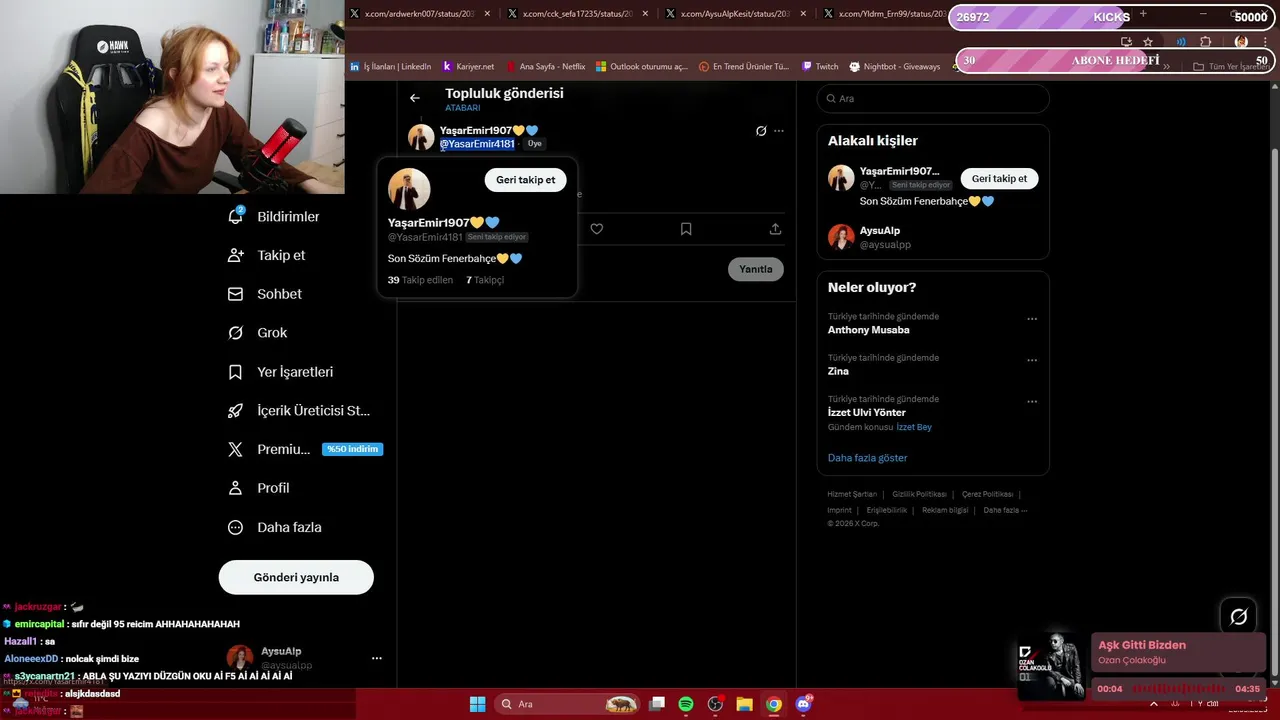Expand Daha fazla menu in sidebar
The width and height of the screenshot is (1280, 720).
pos(275,527)
